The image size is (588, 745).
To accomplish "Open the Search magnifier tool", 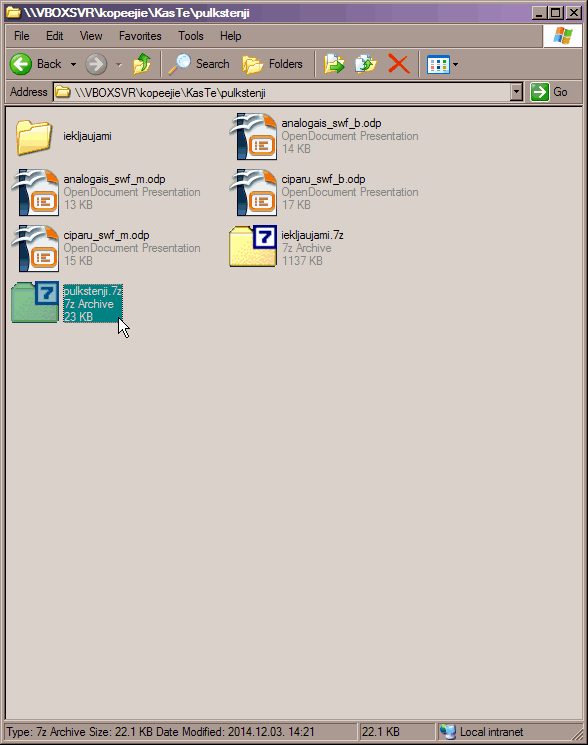I will [x=199, y=64].
